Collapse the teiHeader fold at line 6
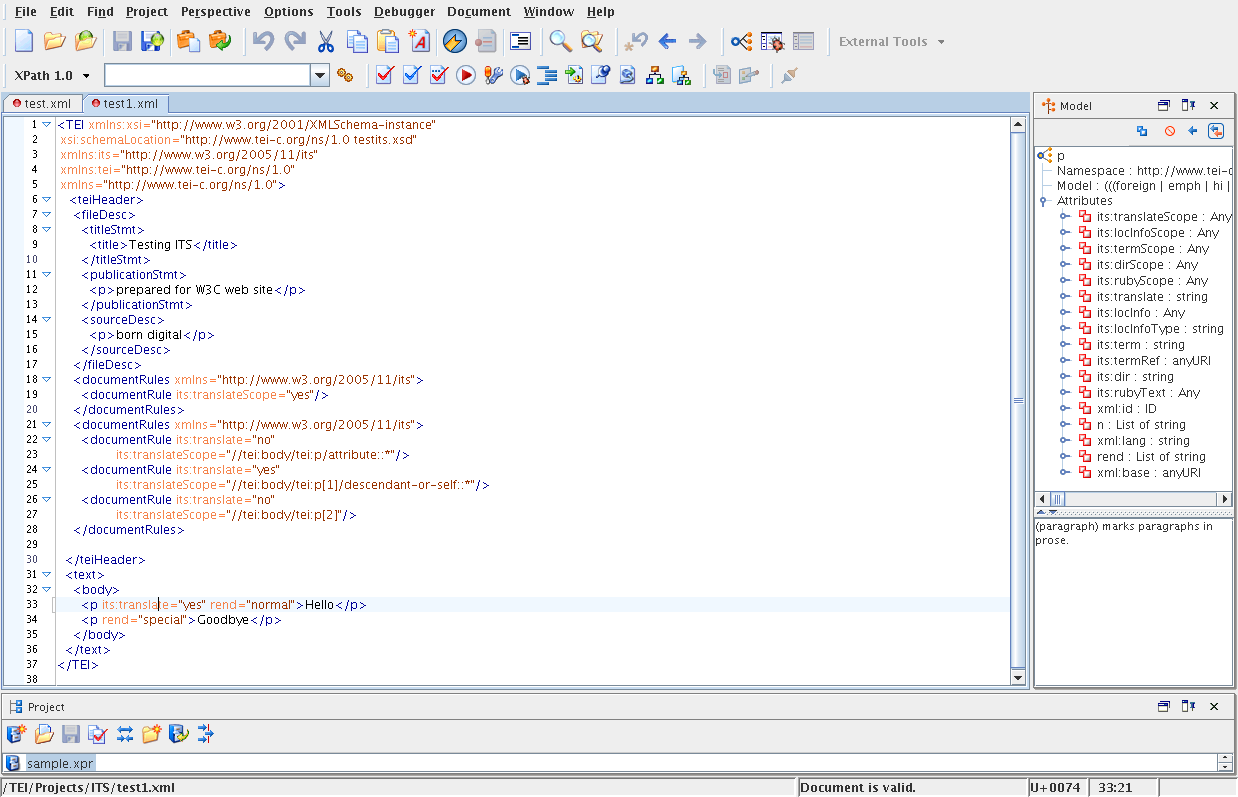The width and height of the screenshot is (1238, 797). pos(46,199)
